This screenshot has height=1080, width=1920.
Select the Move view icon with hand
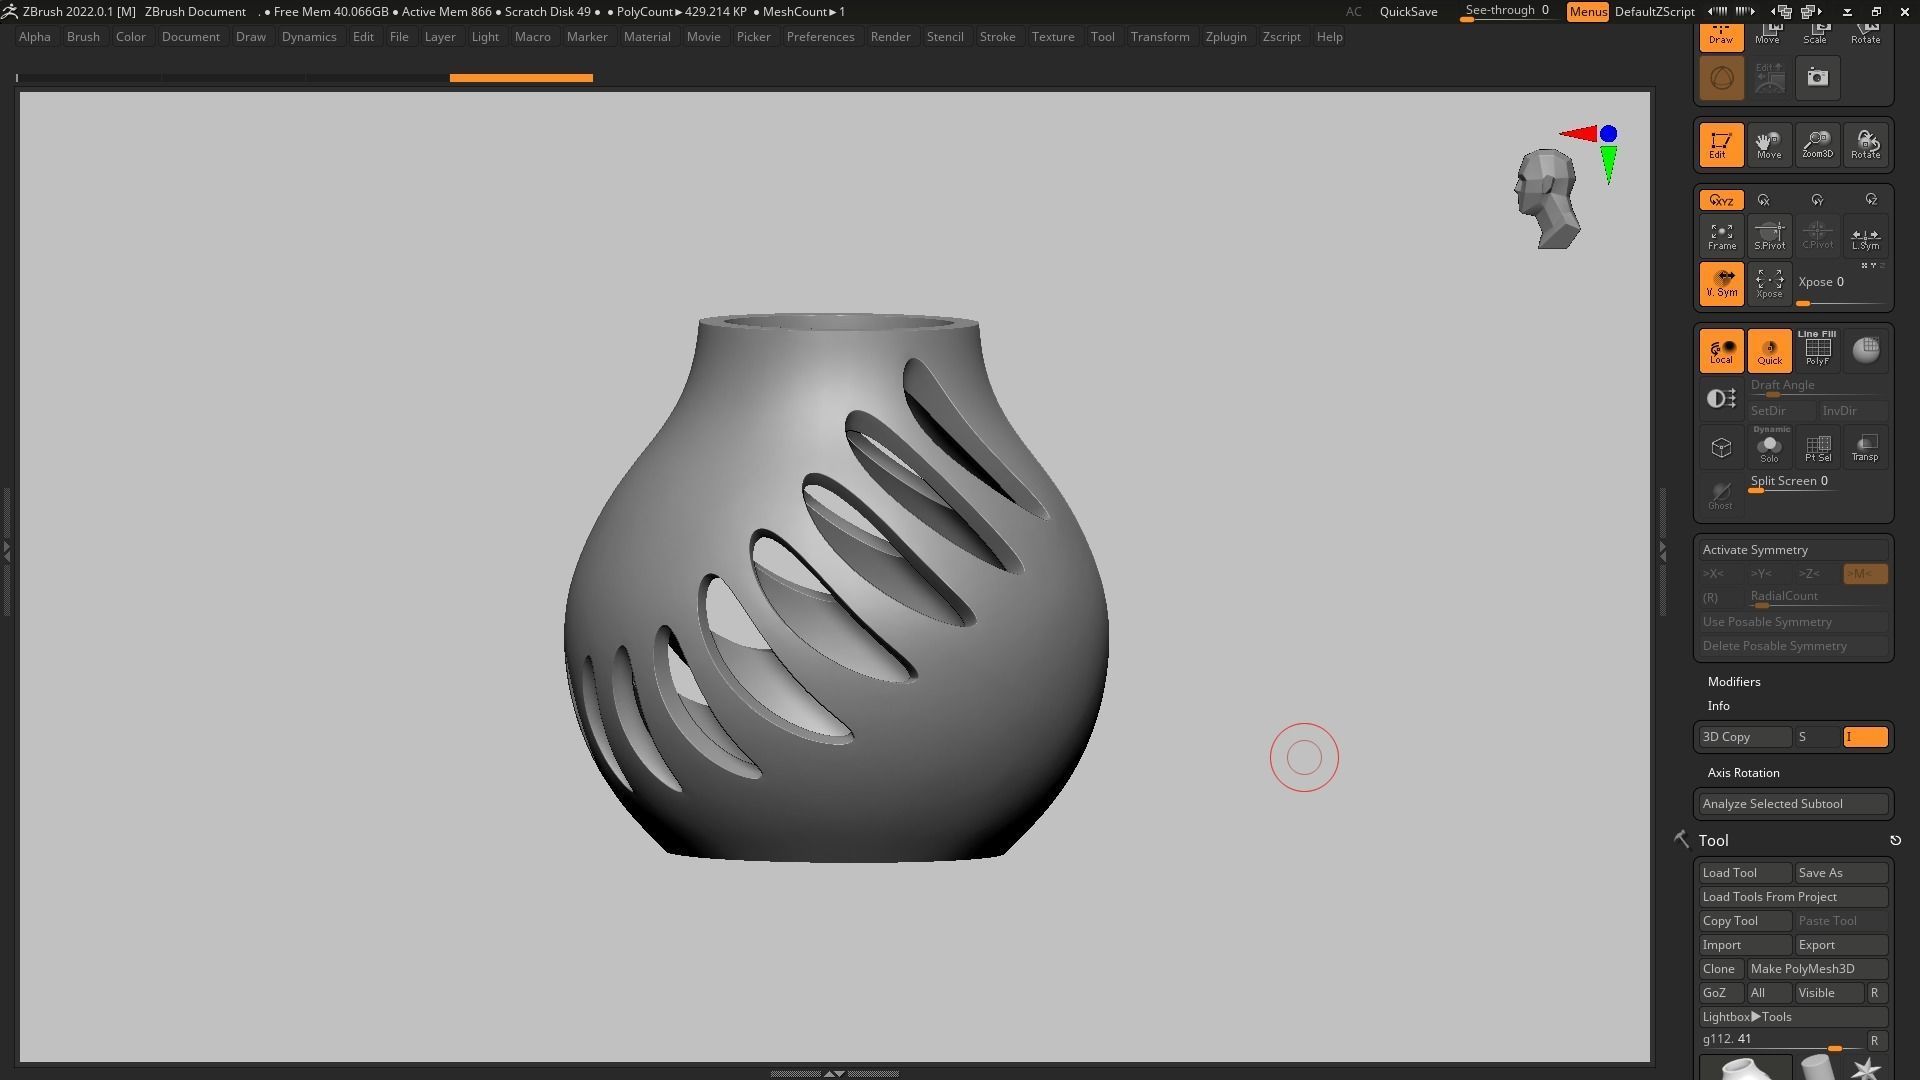tap(1769, 145)
